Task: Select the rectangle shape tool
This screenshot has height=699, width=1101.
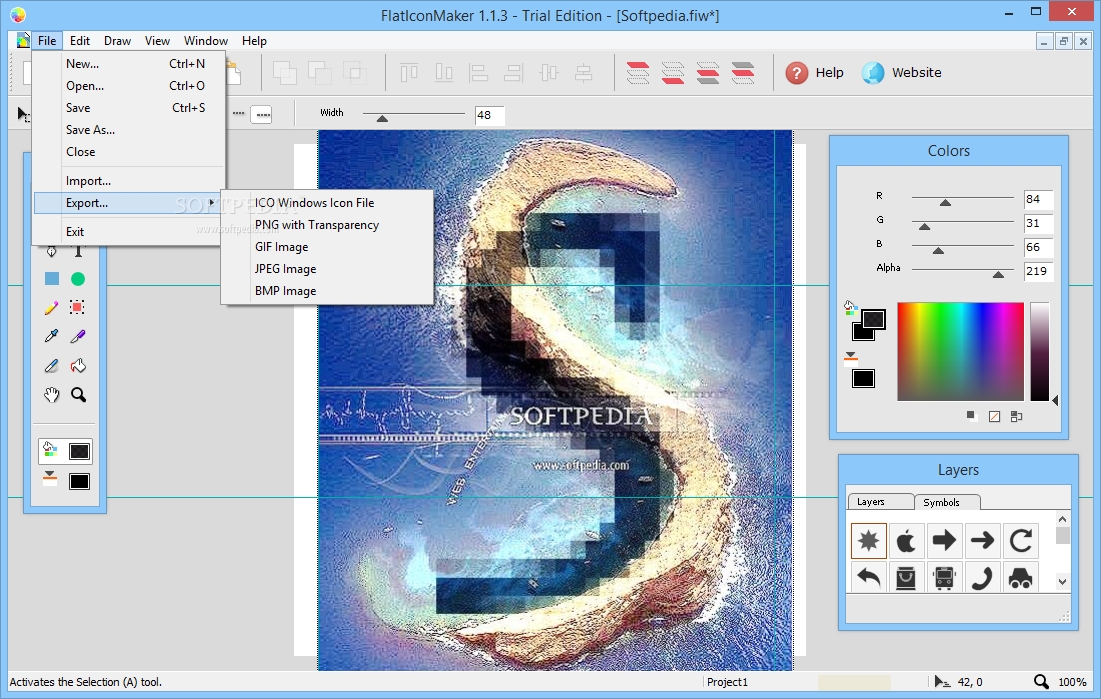Action: tap(52, 279)
